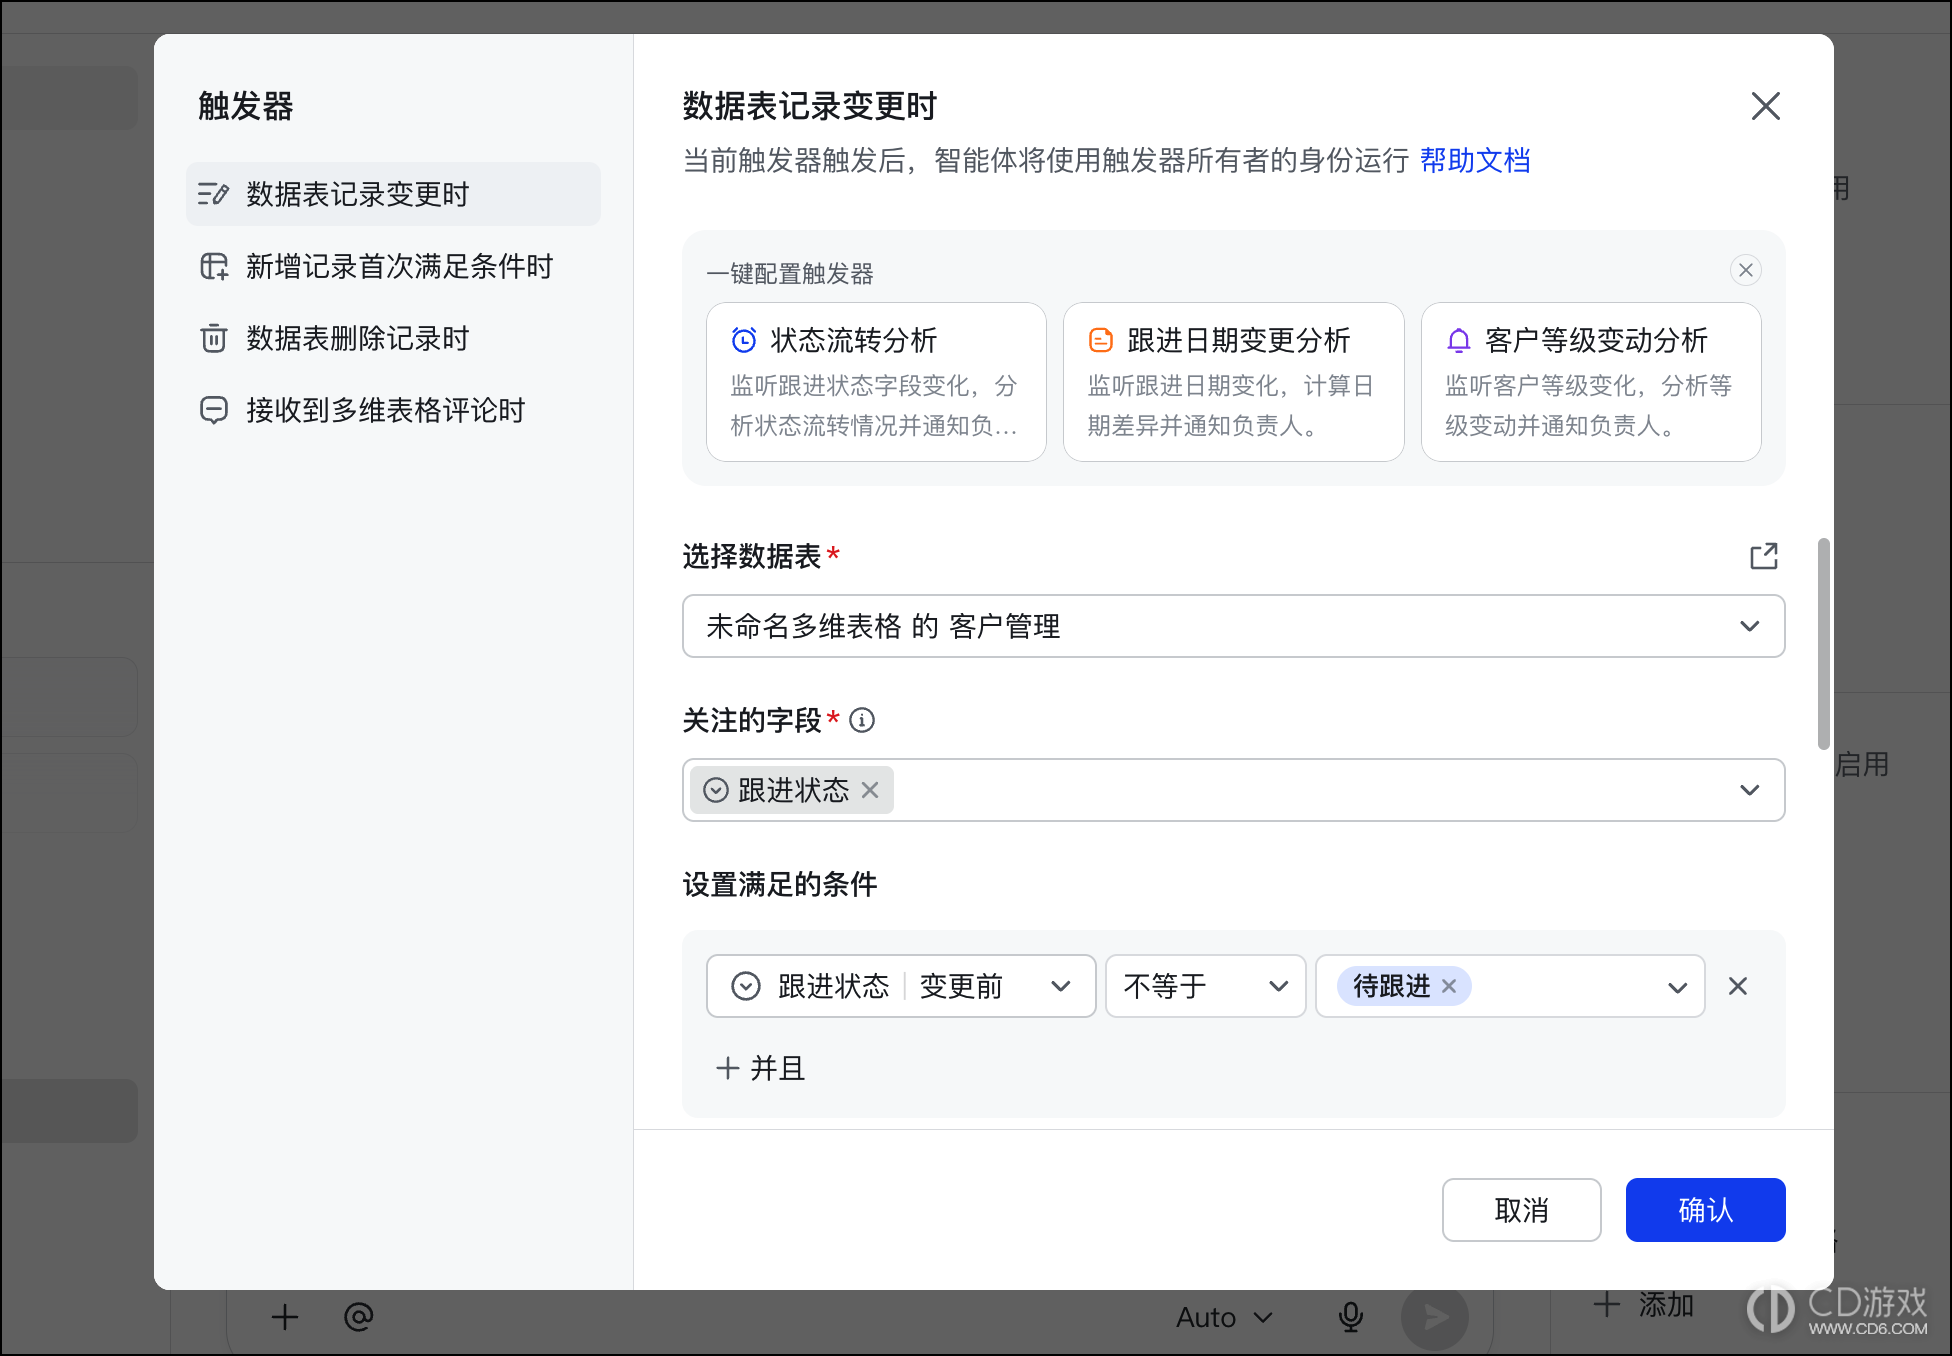Show info tooltip next to 关注的字段
Viewport: 1952px width, 1356px height.
click(862, 720)
